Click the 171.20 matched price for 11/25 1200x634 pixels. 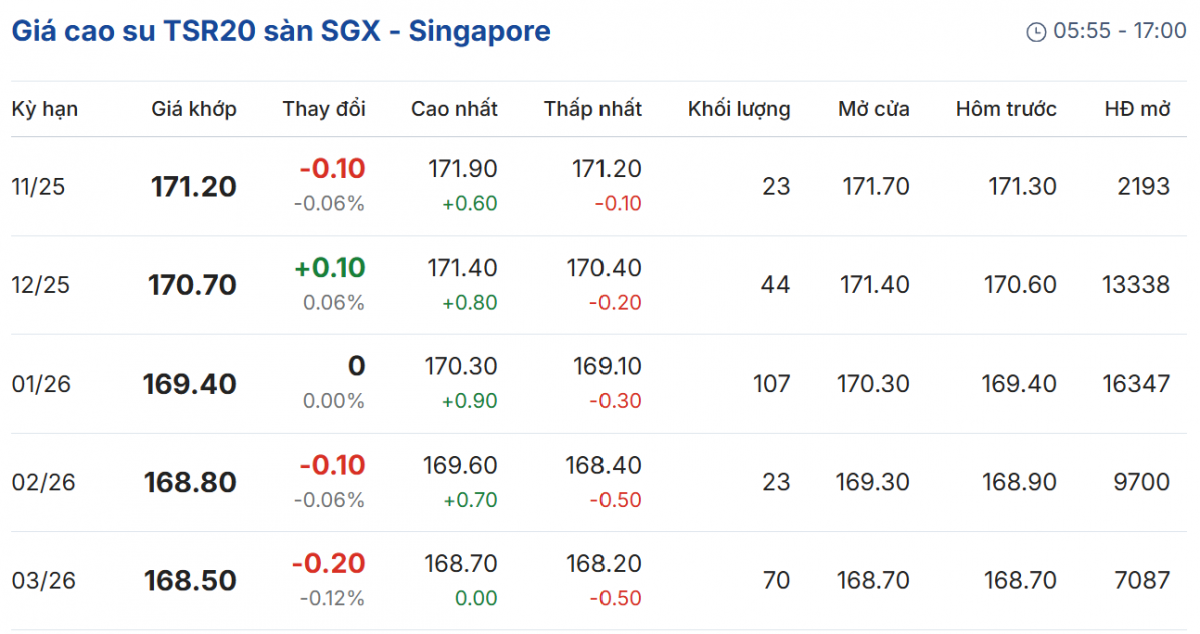194,186
